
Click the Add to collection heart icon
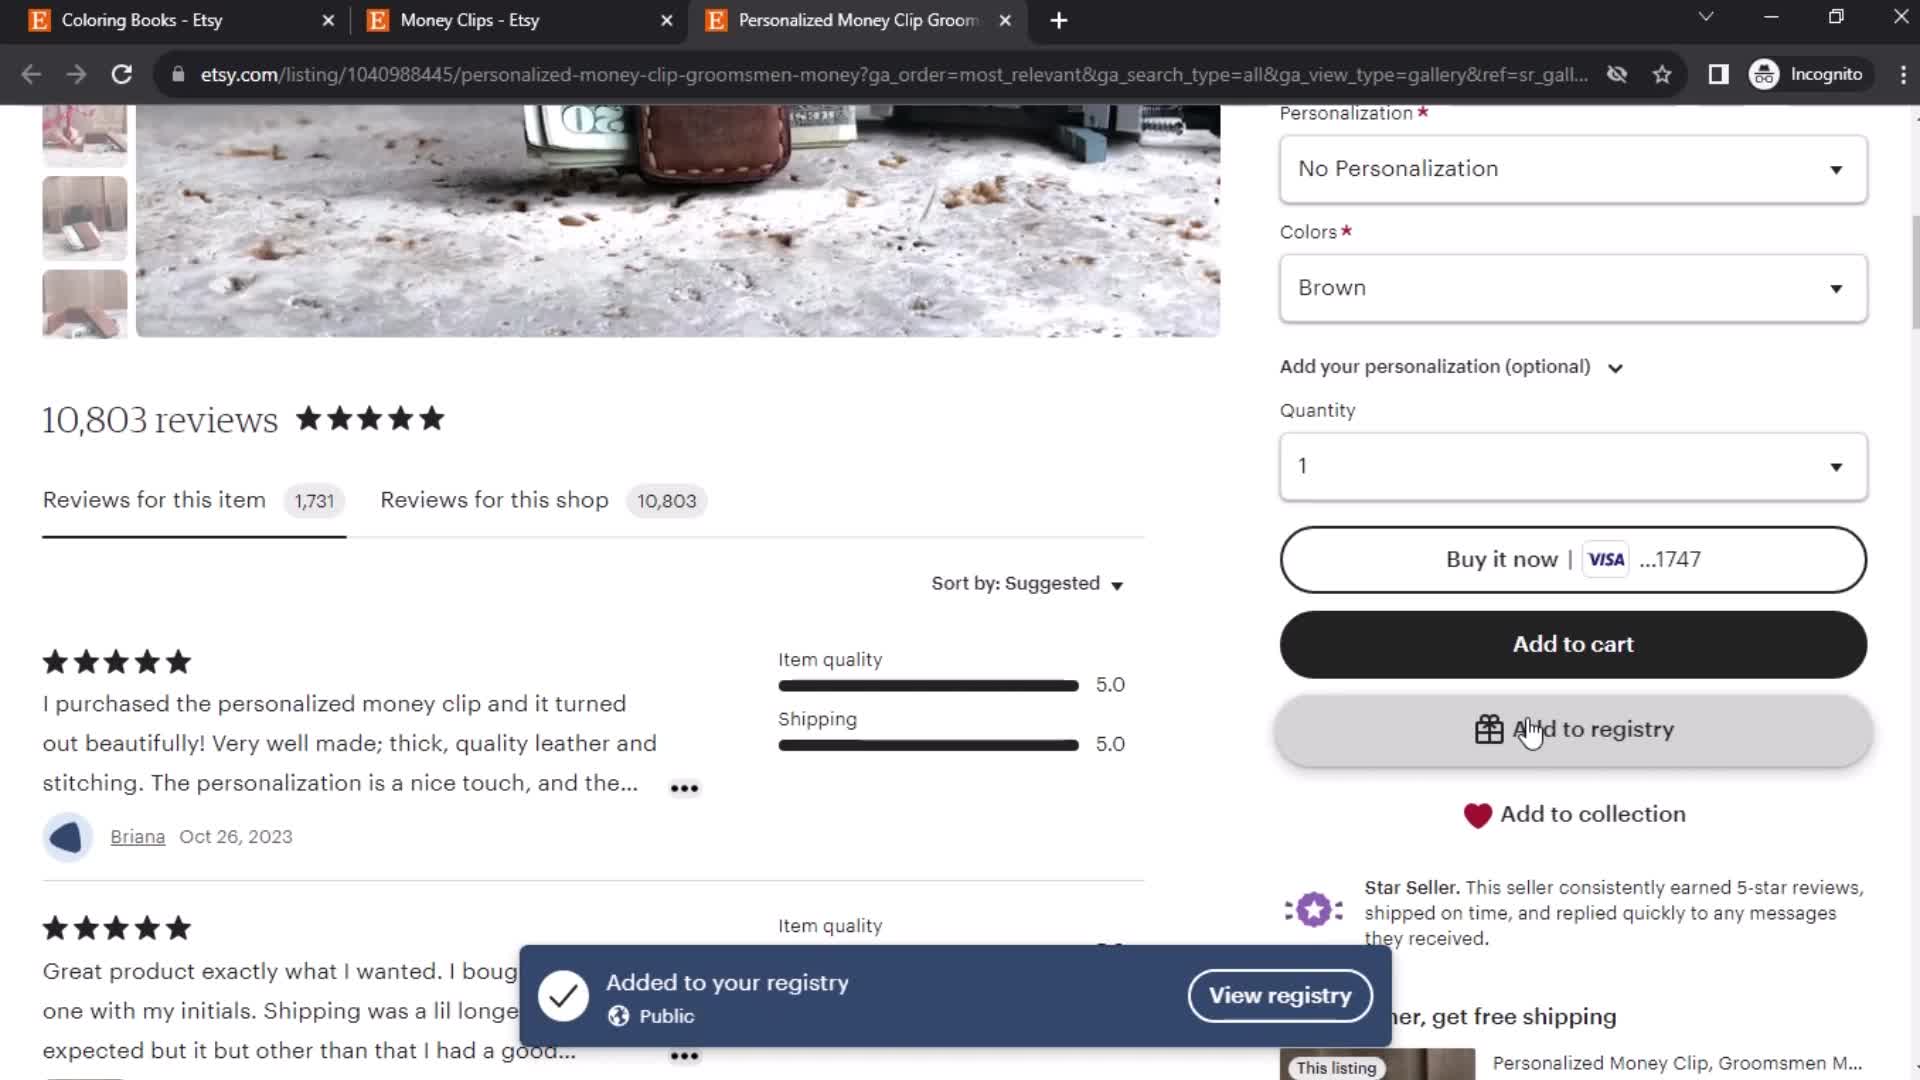[x=1477, y=814]
